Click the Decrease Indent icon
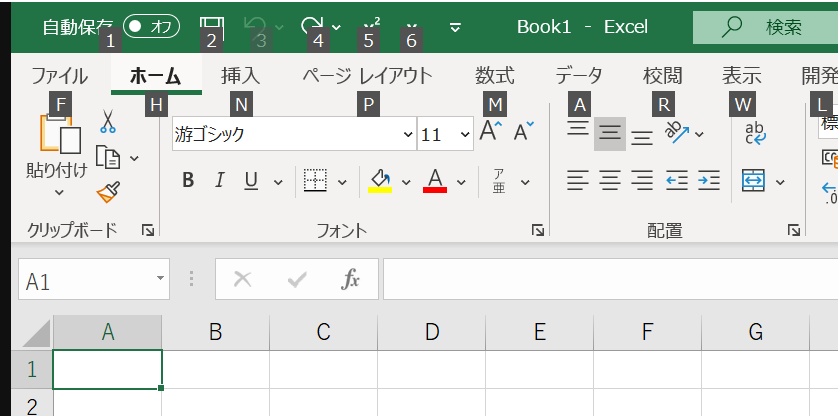 pos(677,181)
